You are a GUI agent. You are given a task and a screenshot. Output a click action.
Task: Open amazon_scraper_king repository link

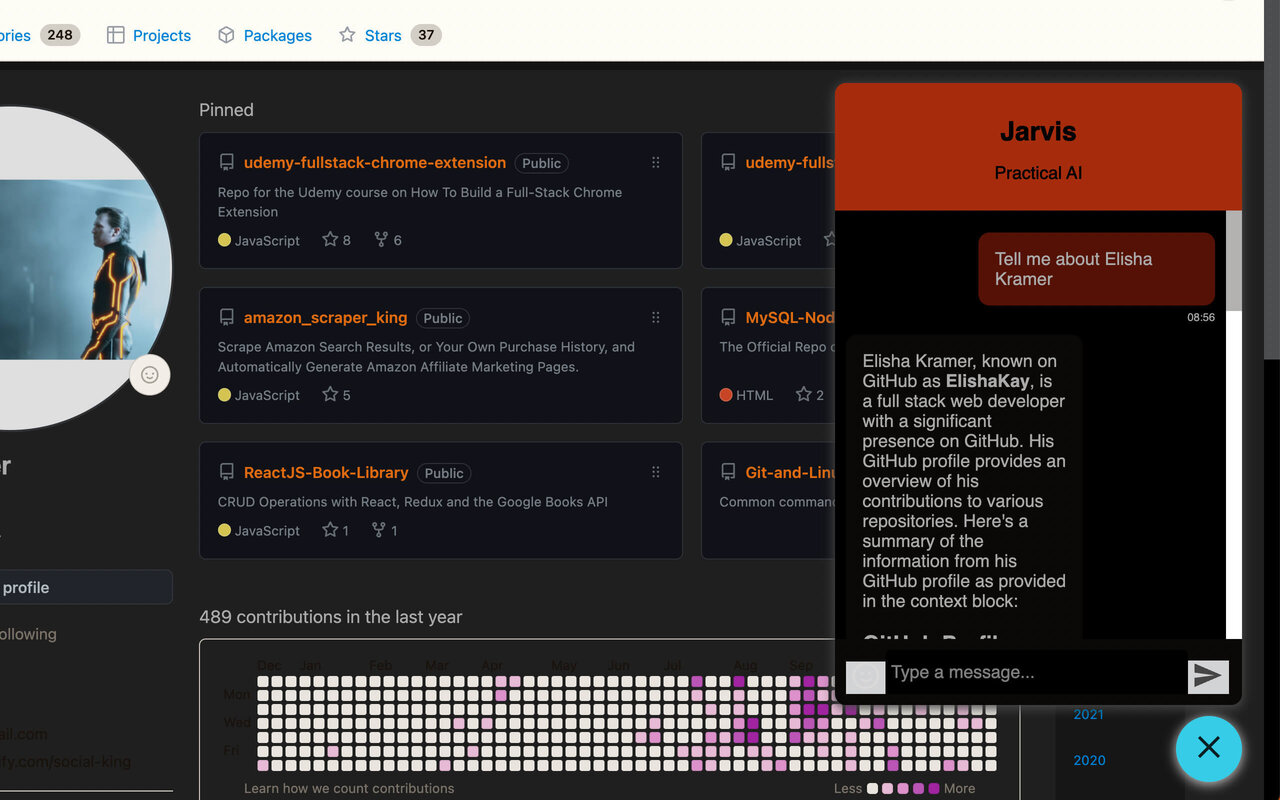coord(325,318)
